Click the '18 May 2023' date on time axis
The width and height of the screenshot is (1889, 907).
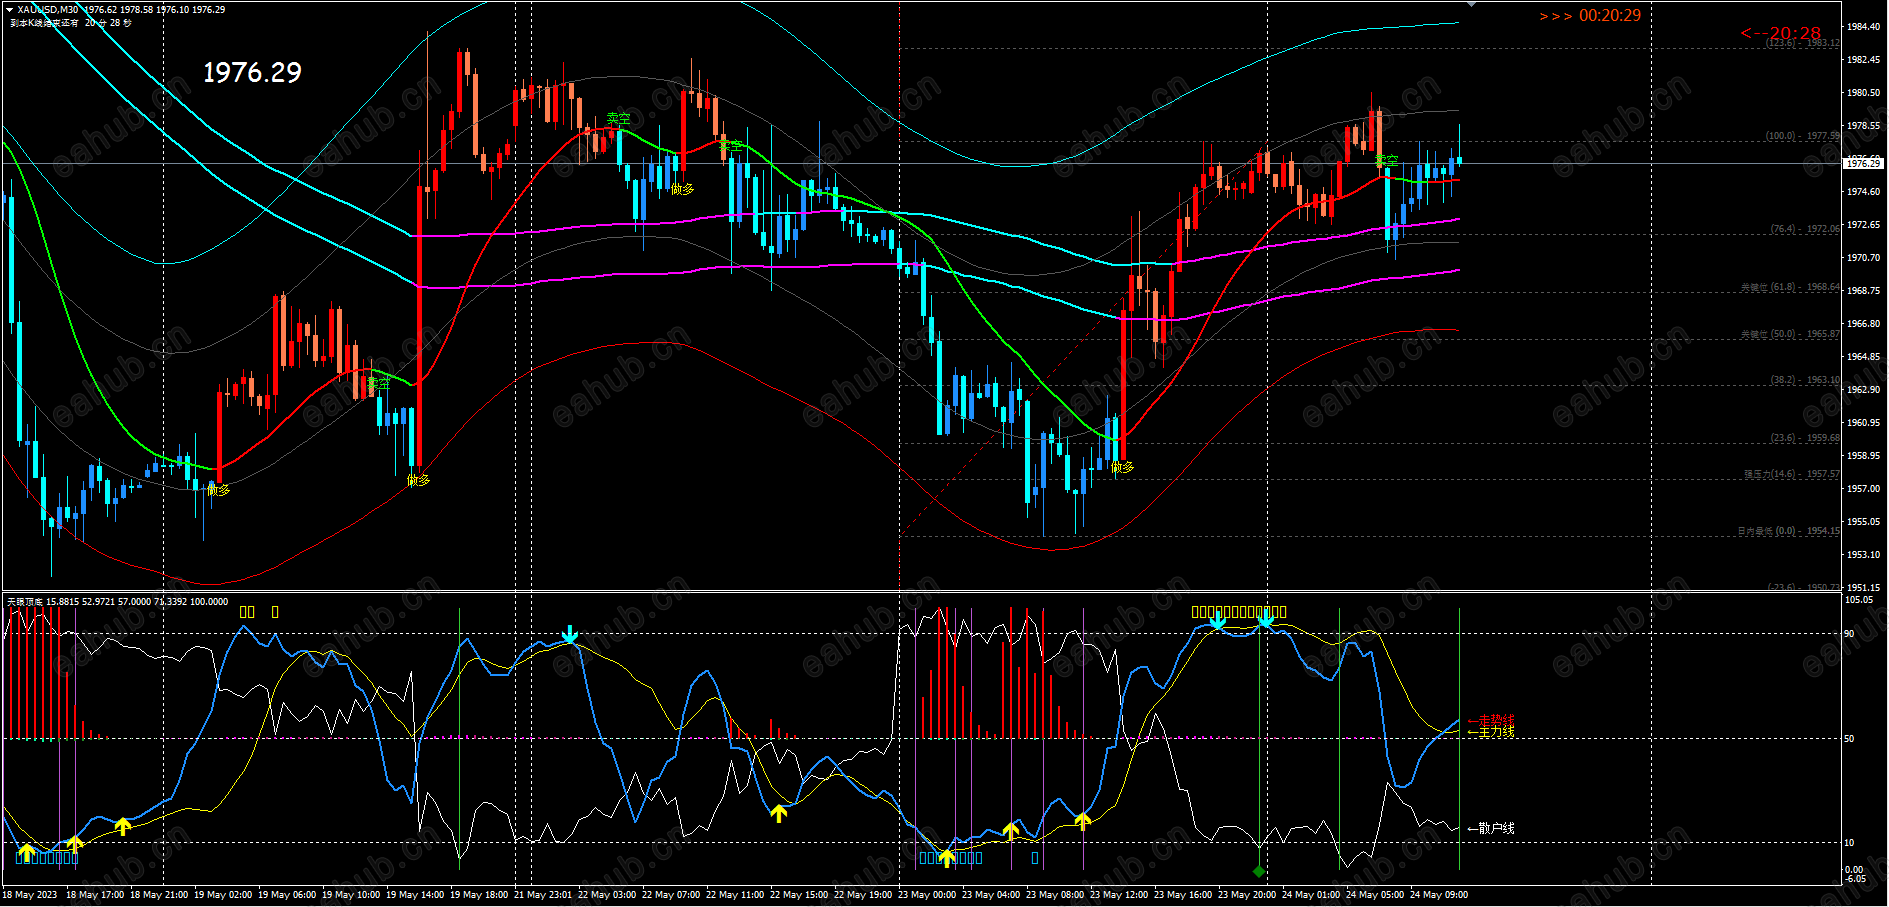[30, 895]
